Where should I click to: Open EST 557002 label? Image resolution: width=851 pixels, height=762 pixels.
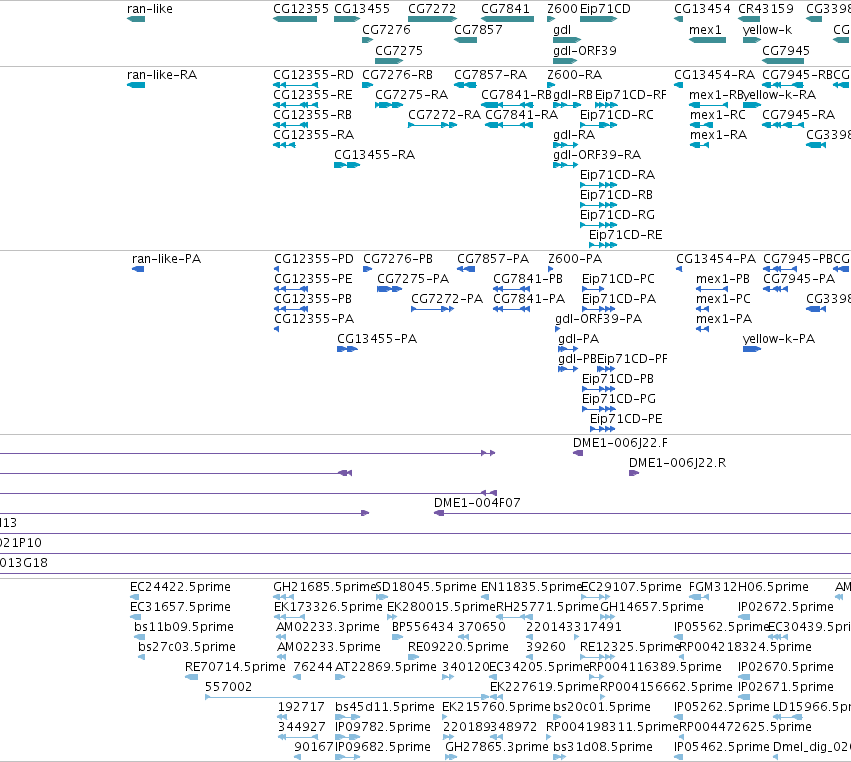pos(228,687)
